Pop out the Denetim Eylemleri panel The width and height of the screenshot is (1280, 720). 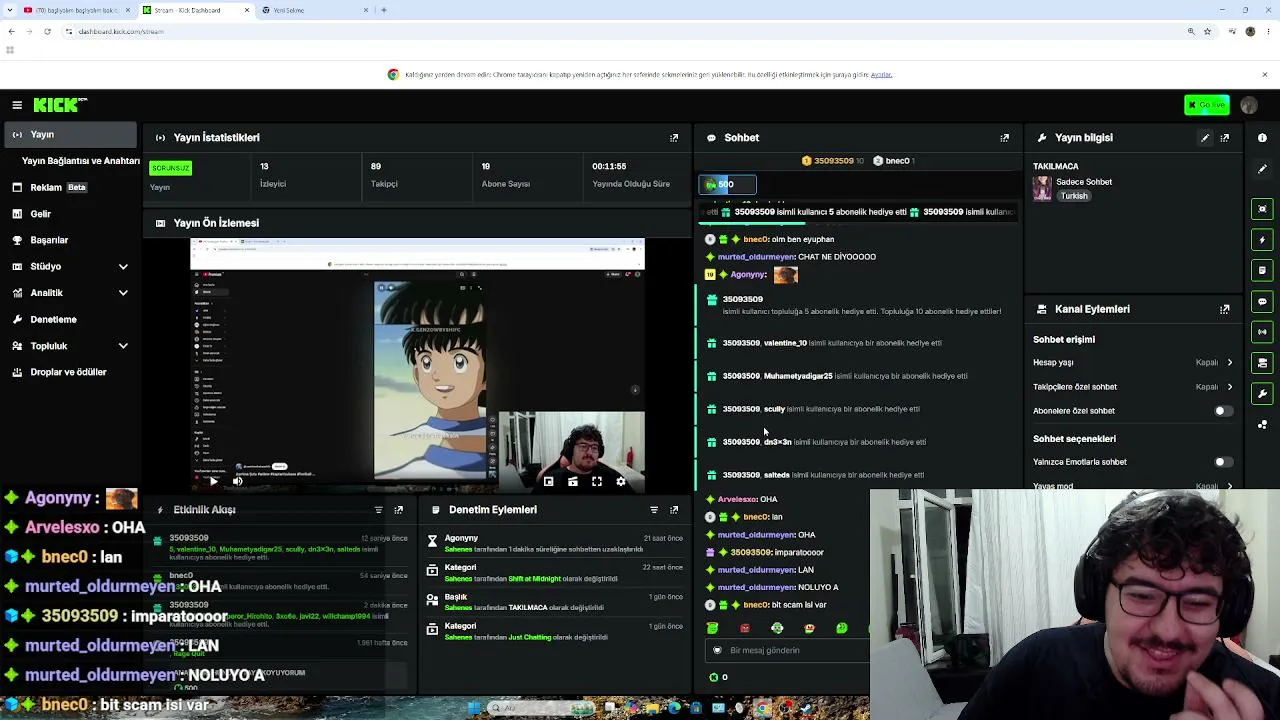[x=674, y=510]
